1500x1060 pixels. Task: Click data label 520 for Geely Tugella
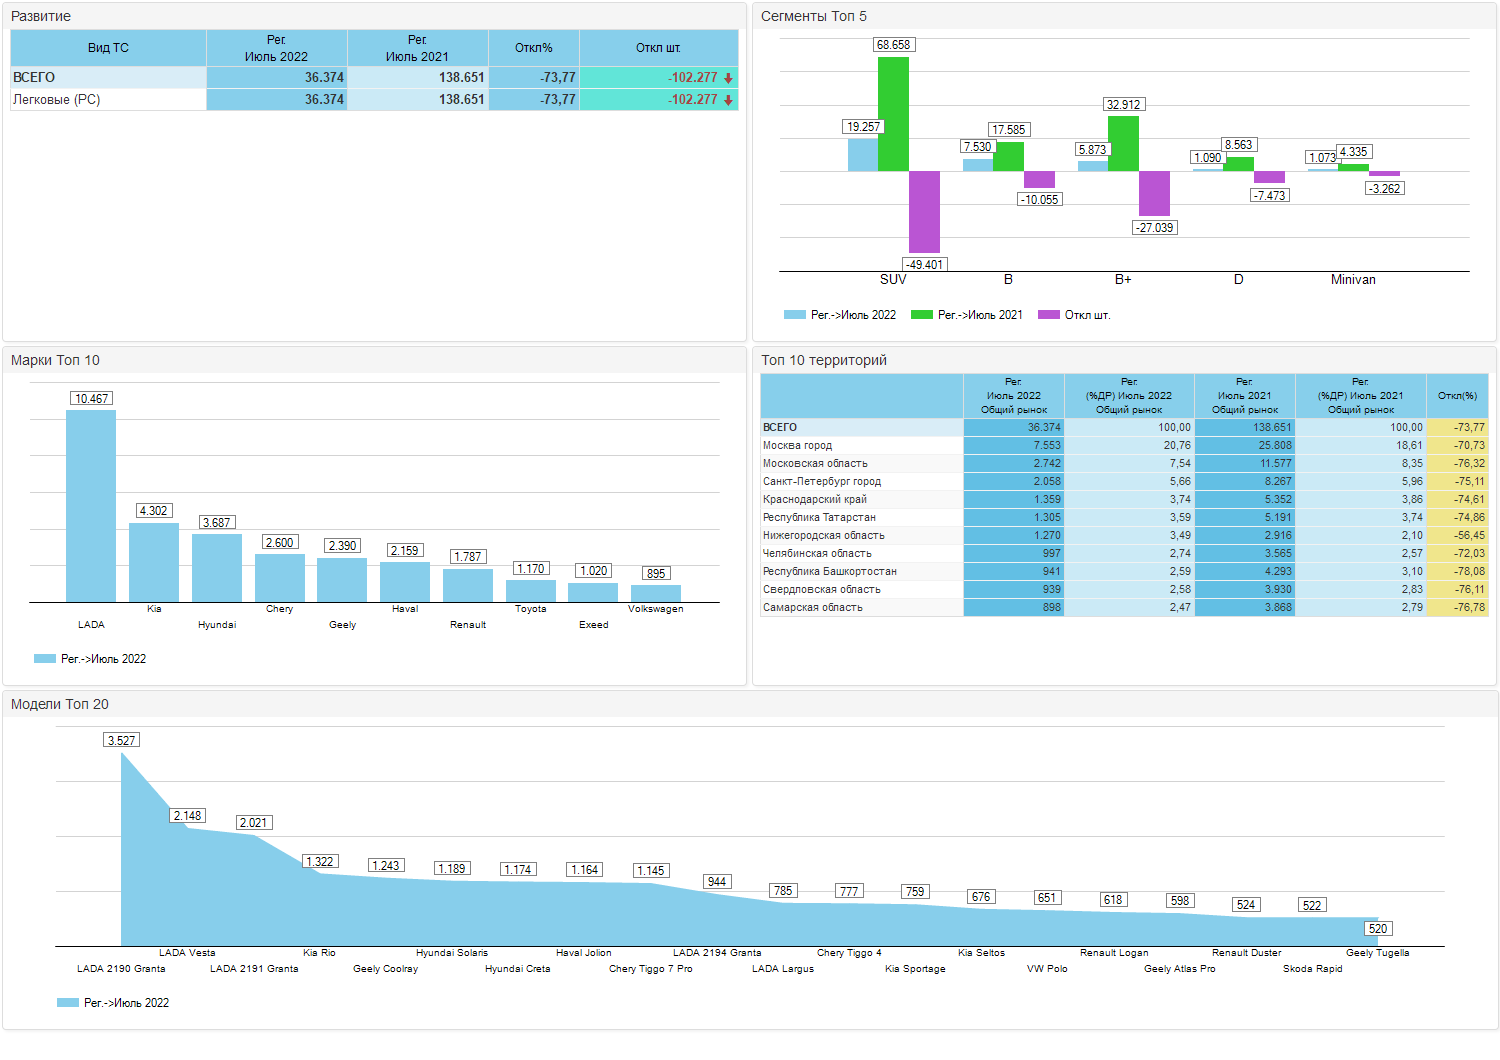(x=1378, y=929)
